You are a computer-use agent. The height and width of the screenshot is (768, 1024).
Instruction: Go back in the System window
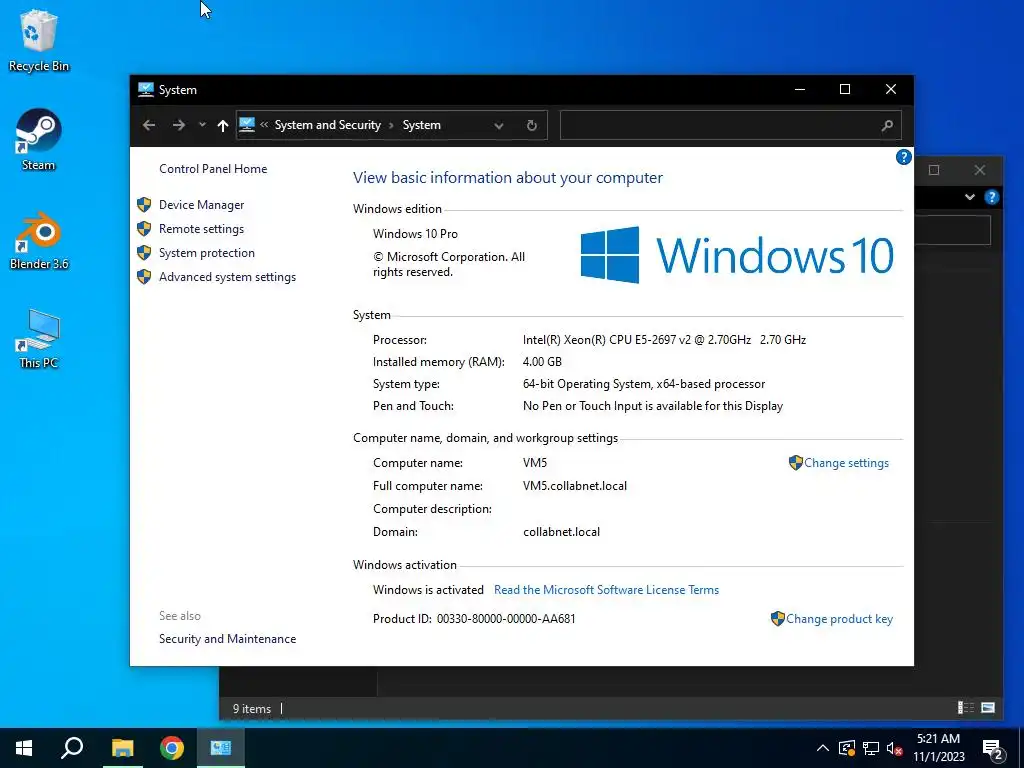pyautogui.click(x=149, y=125)
